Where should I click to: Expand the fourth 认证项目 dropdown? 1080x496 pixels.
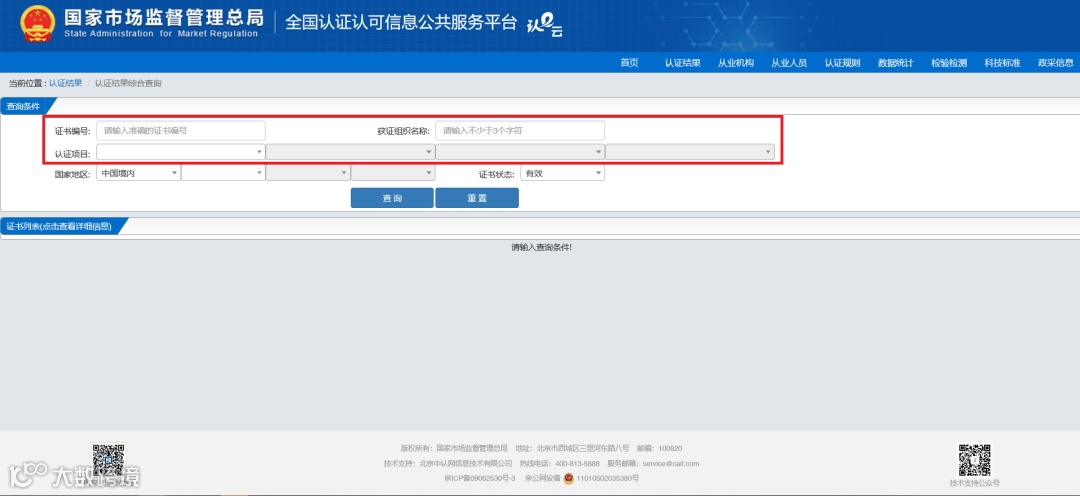(690, 152)
